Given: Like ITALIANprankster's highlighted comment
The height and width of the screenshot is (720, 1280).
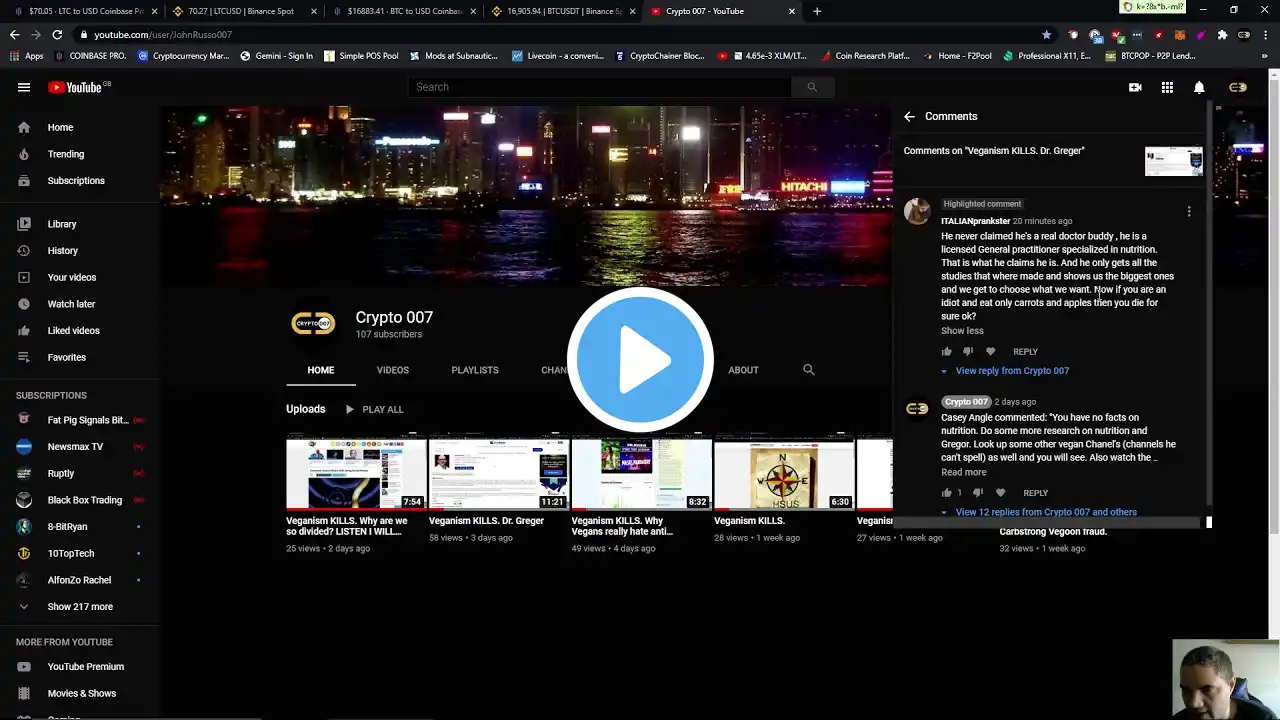Looking at the screenshot, I should click(x=946, y=352).
